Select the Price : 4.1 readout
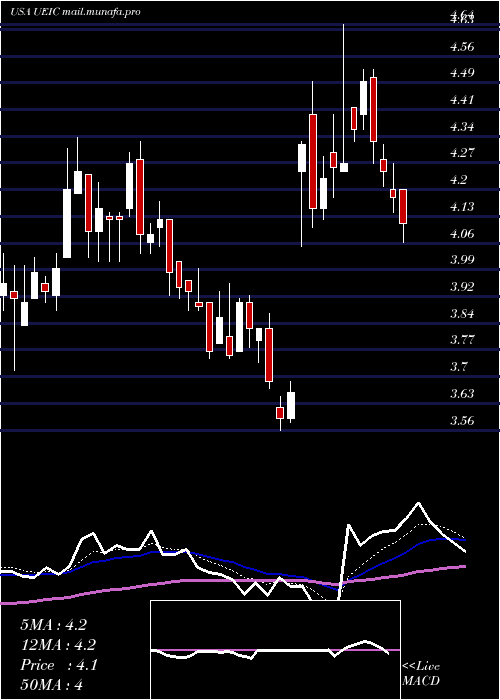This screenshot has height=700, width=500. (58, 665)
